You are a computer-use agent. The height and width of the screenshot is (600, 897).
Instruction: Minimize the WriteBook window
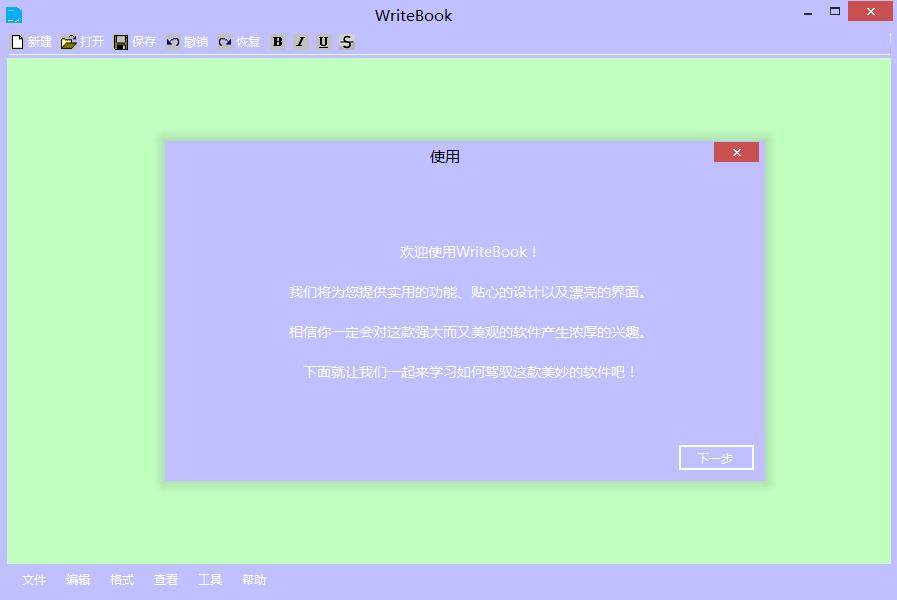(810, 12)
